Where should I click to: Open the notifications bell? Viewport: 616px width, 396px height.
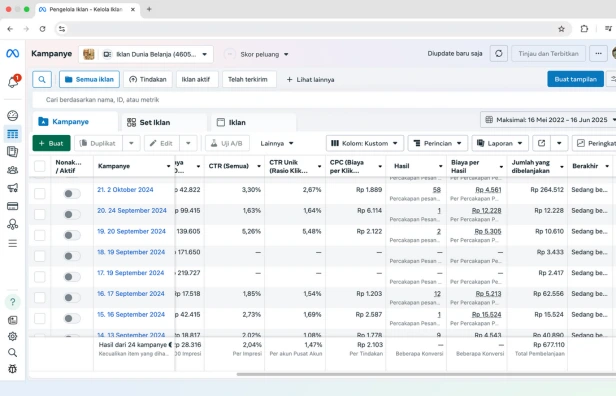(x=13, y=82)
